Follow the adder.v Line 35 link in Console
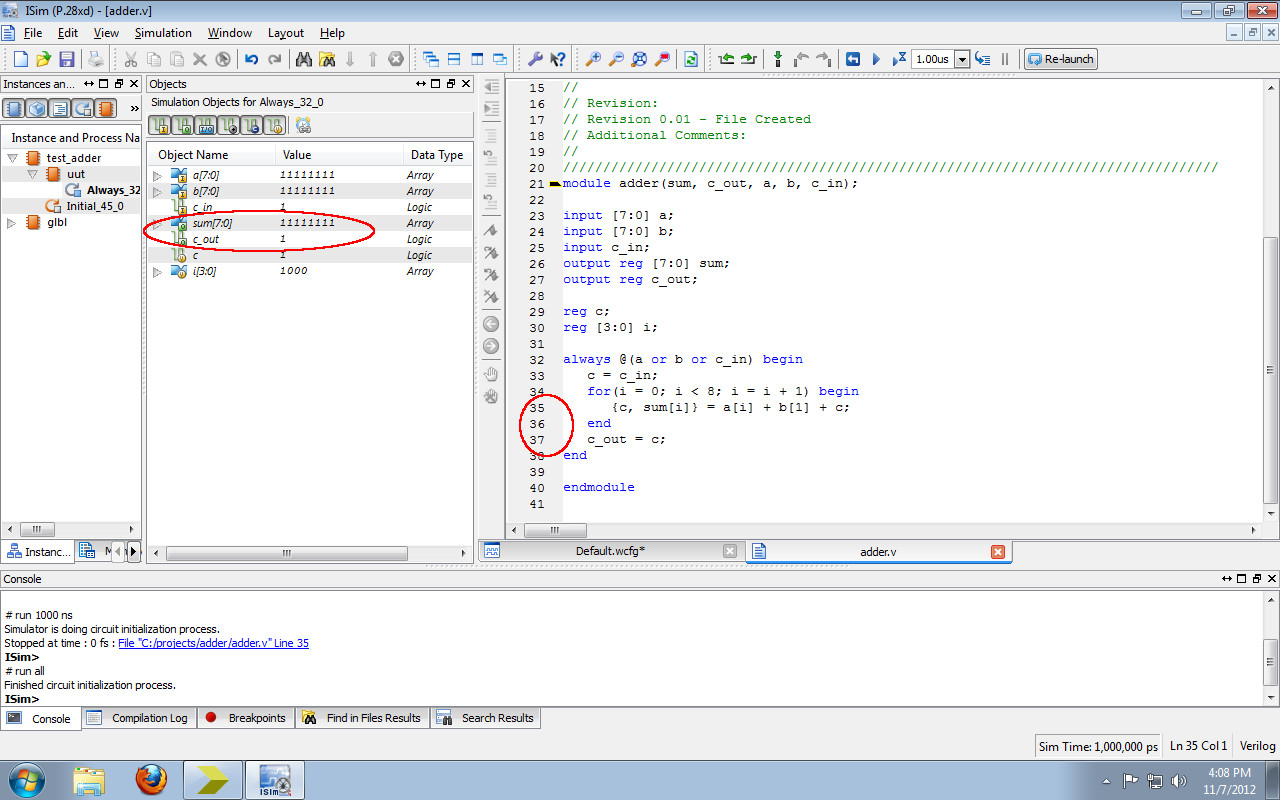 click(213, 642)
